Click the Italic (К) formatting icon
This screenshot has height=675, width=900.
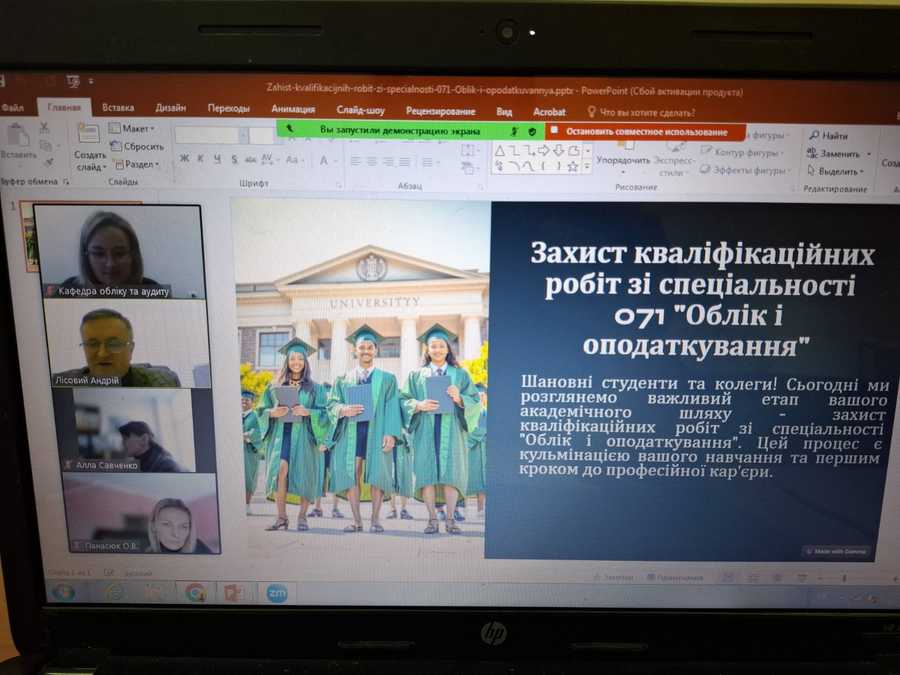pyautogui.click(x=201, y=159)
